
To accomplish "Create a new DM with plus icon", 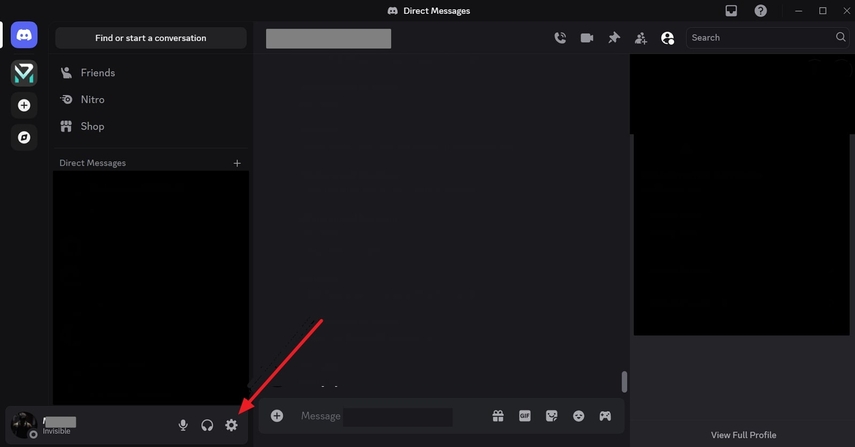I will [237, 163].
